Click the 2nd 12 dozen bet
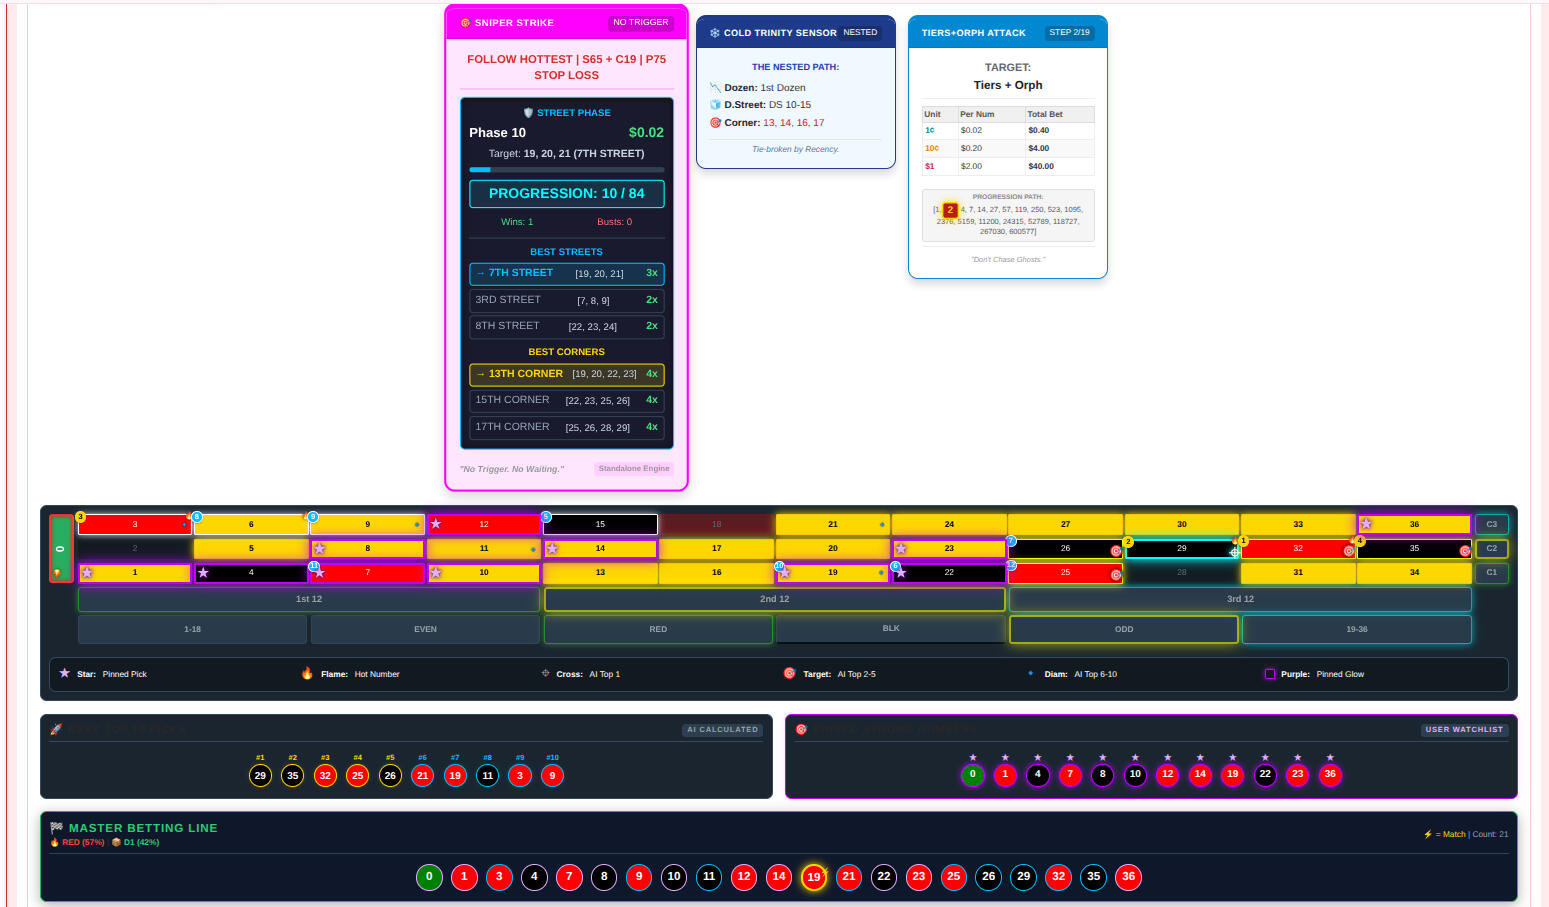 click(774, 599)
